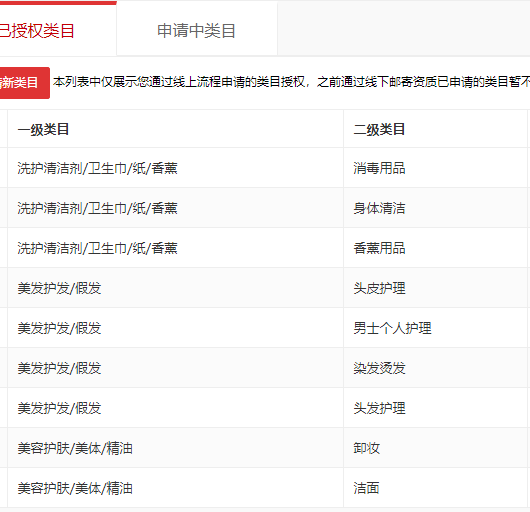530x512 pixels.
Task: Switch to the 已授权类目 tab
Action: click(37, 31)
